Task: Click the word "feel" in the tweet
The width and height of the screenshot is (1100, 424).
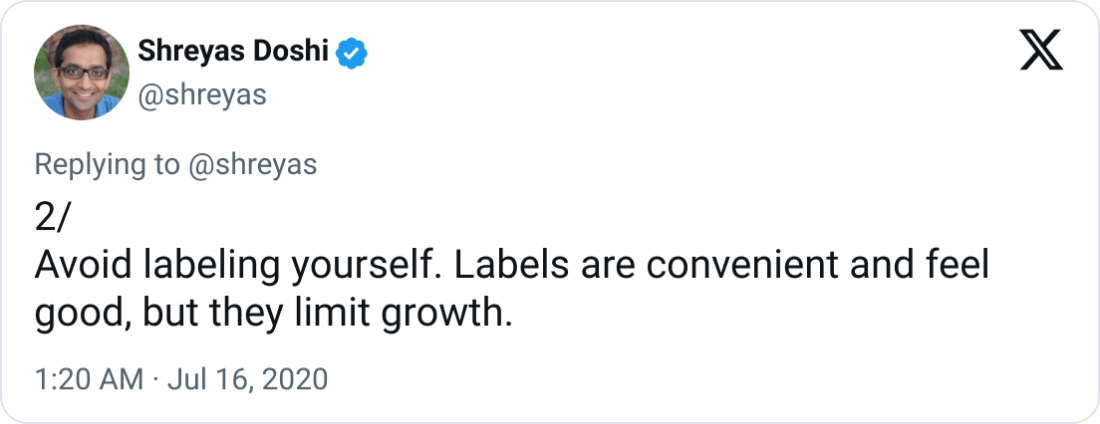Action: [x=959, y=269]
